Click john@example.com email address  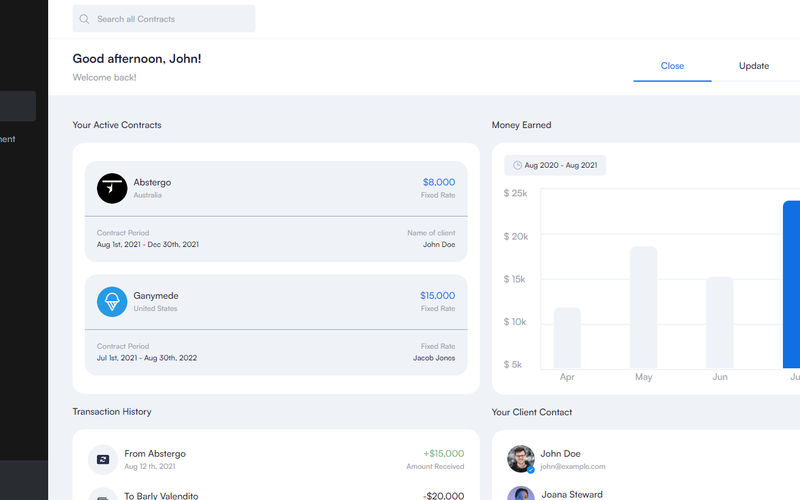tap(573, 466)
